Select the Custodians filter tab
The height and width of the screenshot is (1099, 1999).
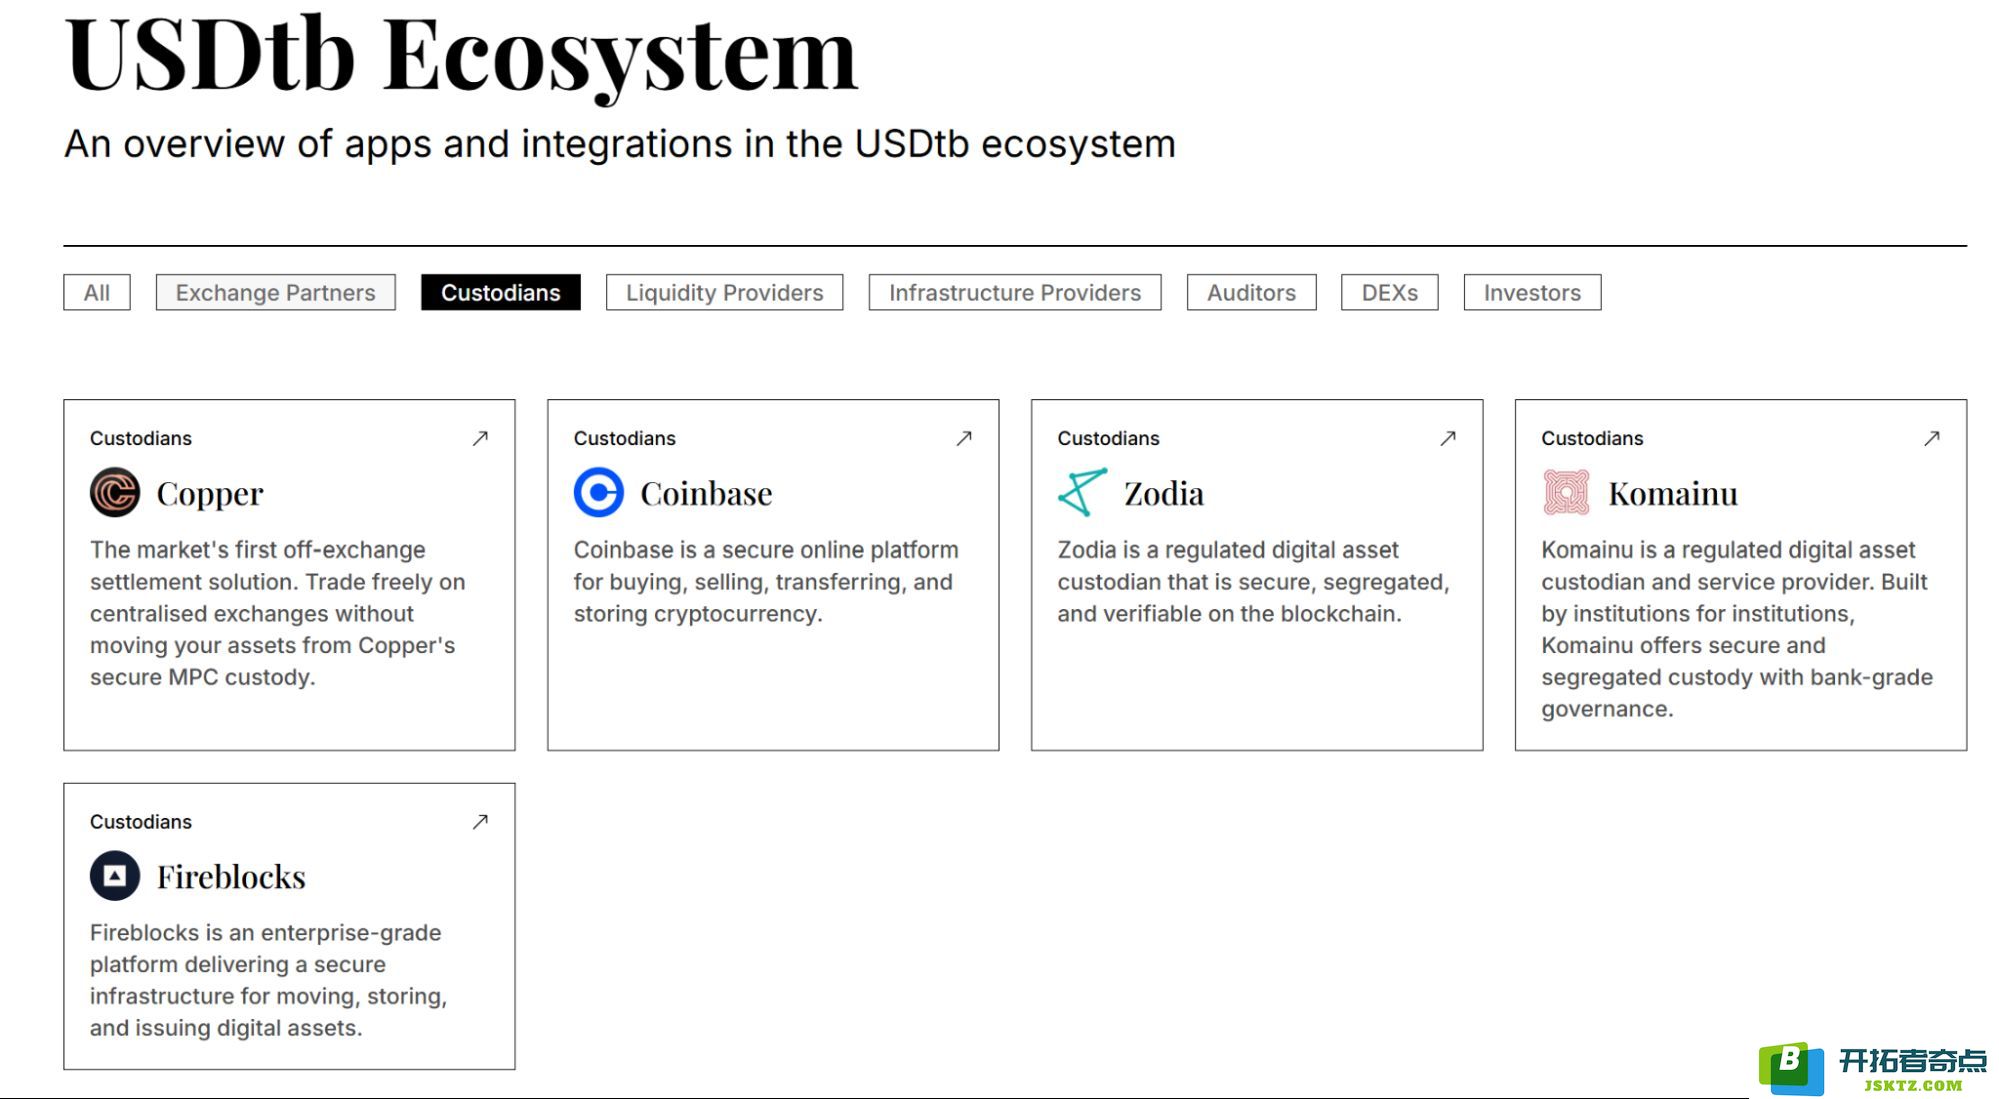coord(501,292)
